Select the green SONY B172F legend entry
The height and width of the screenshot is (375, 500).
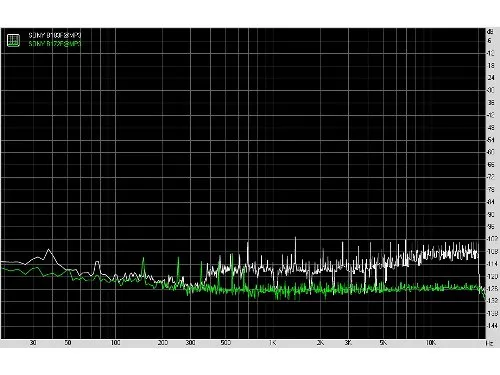tap(55, 44)
